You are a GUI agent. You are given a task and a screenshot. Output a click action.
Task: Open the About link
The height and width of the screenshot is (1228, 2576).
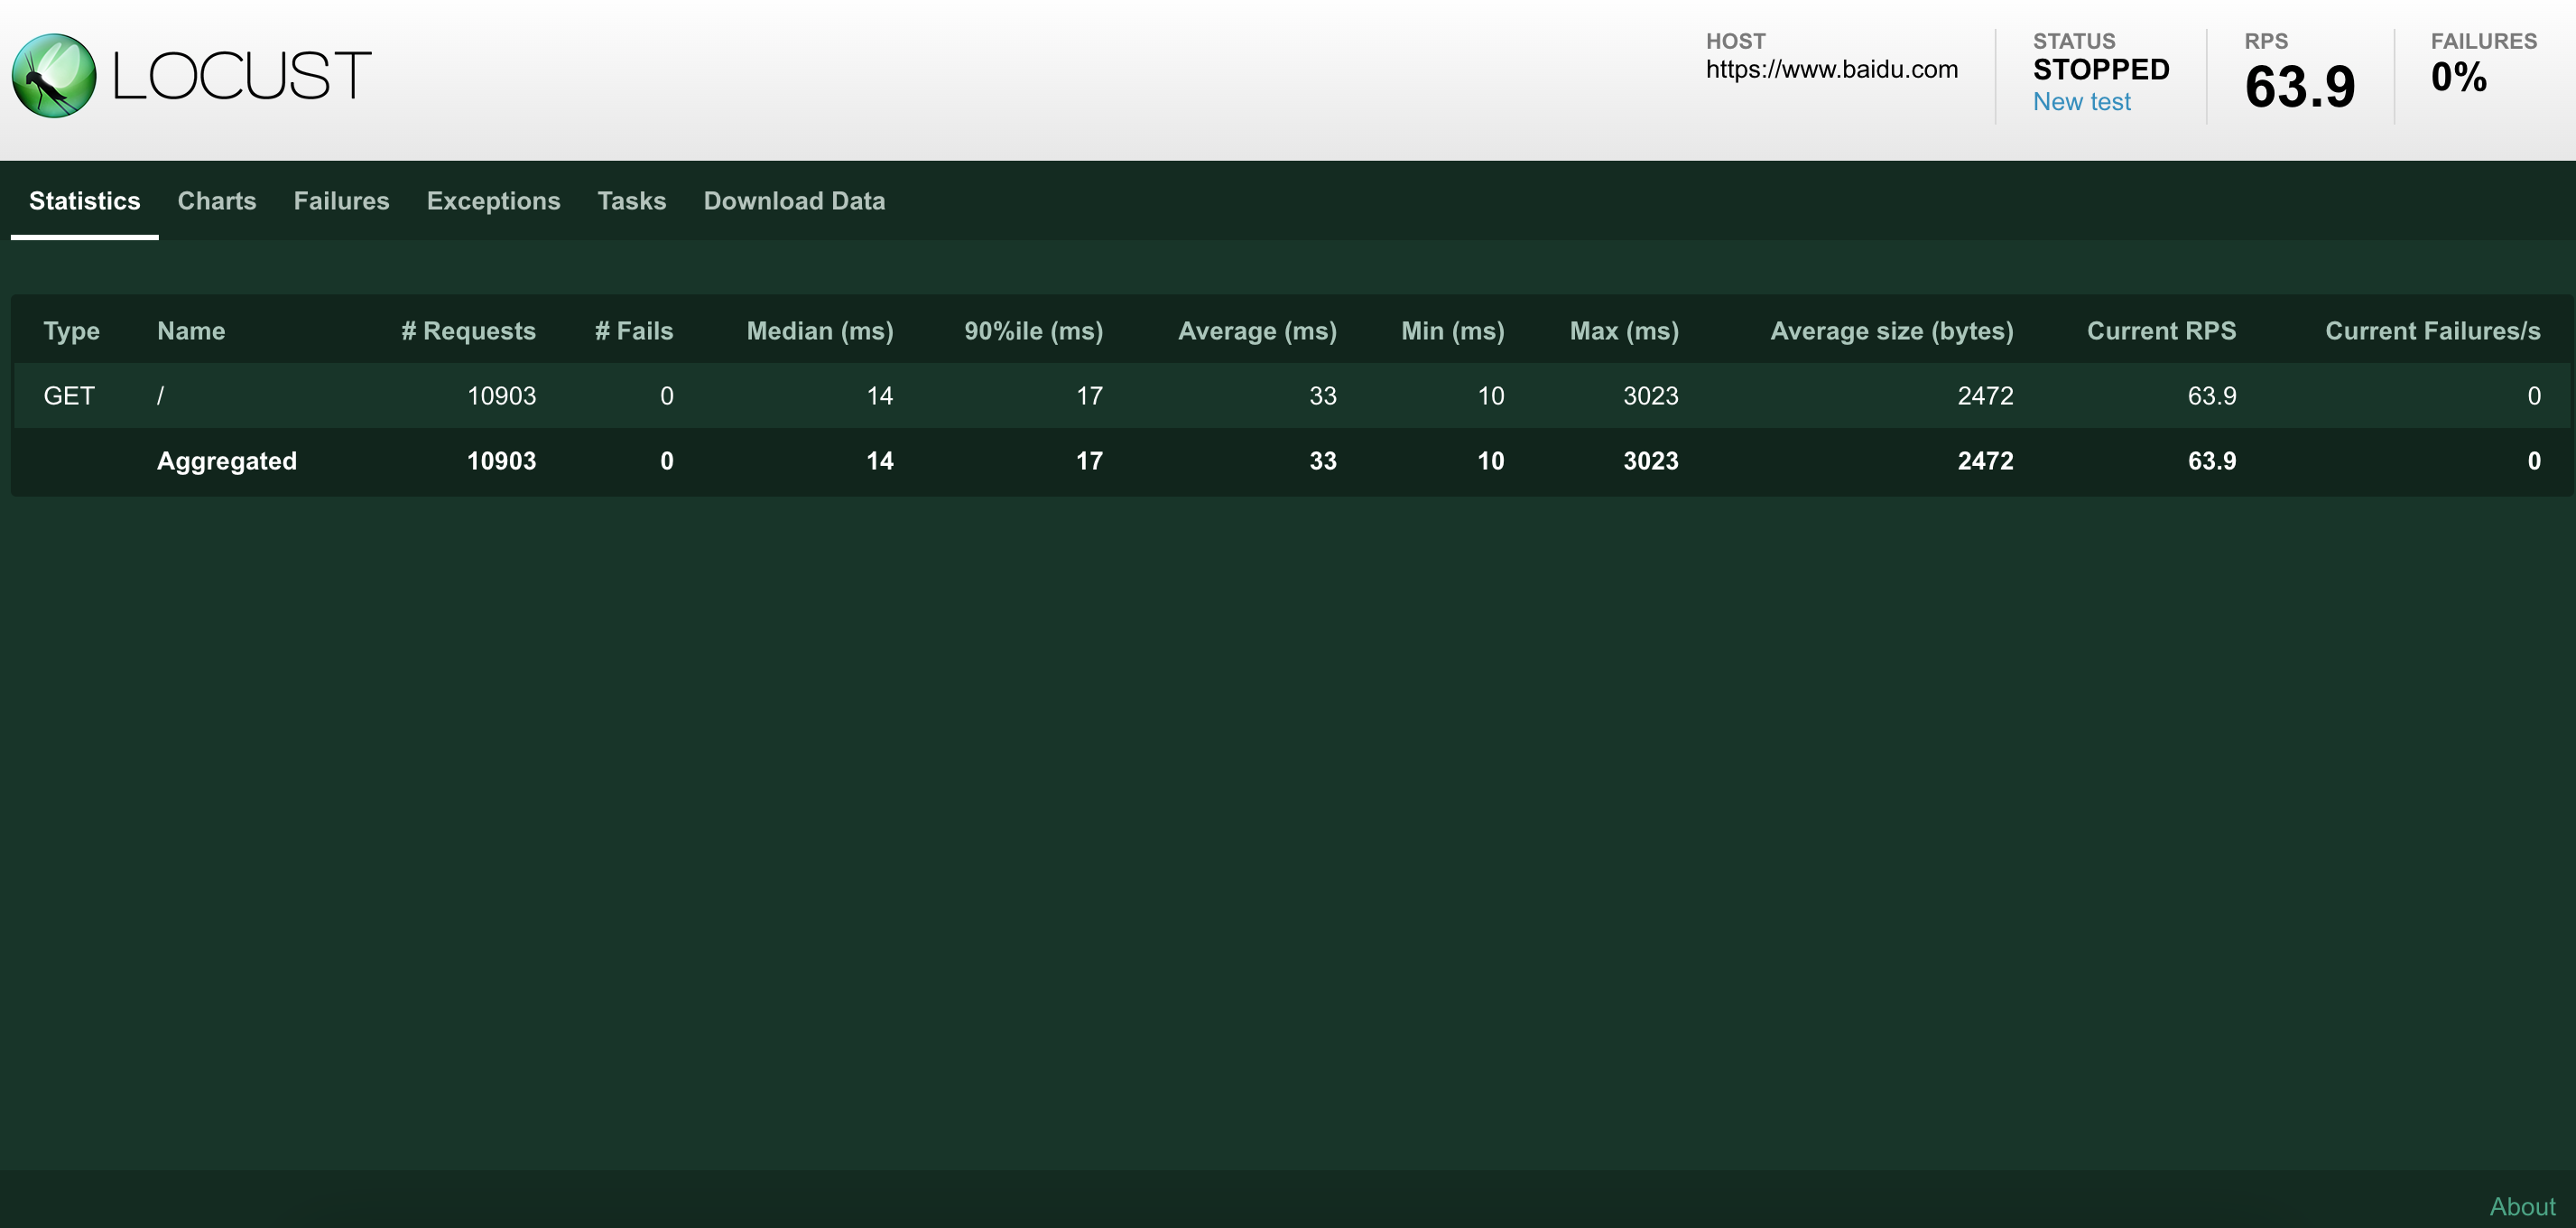tap(2522, 1206)
